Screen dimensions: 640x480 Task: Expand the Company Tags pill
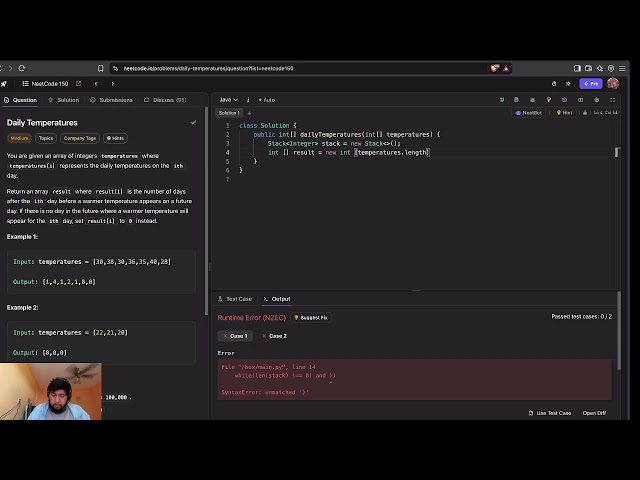point(80,138)
